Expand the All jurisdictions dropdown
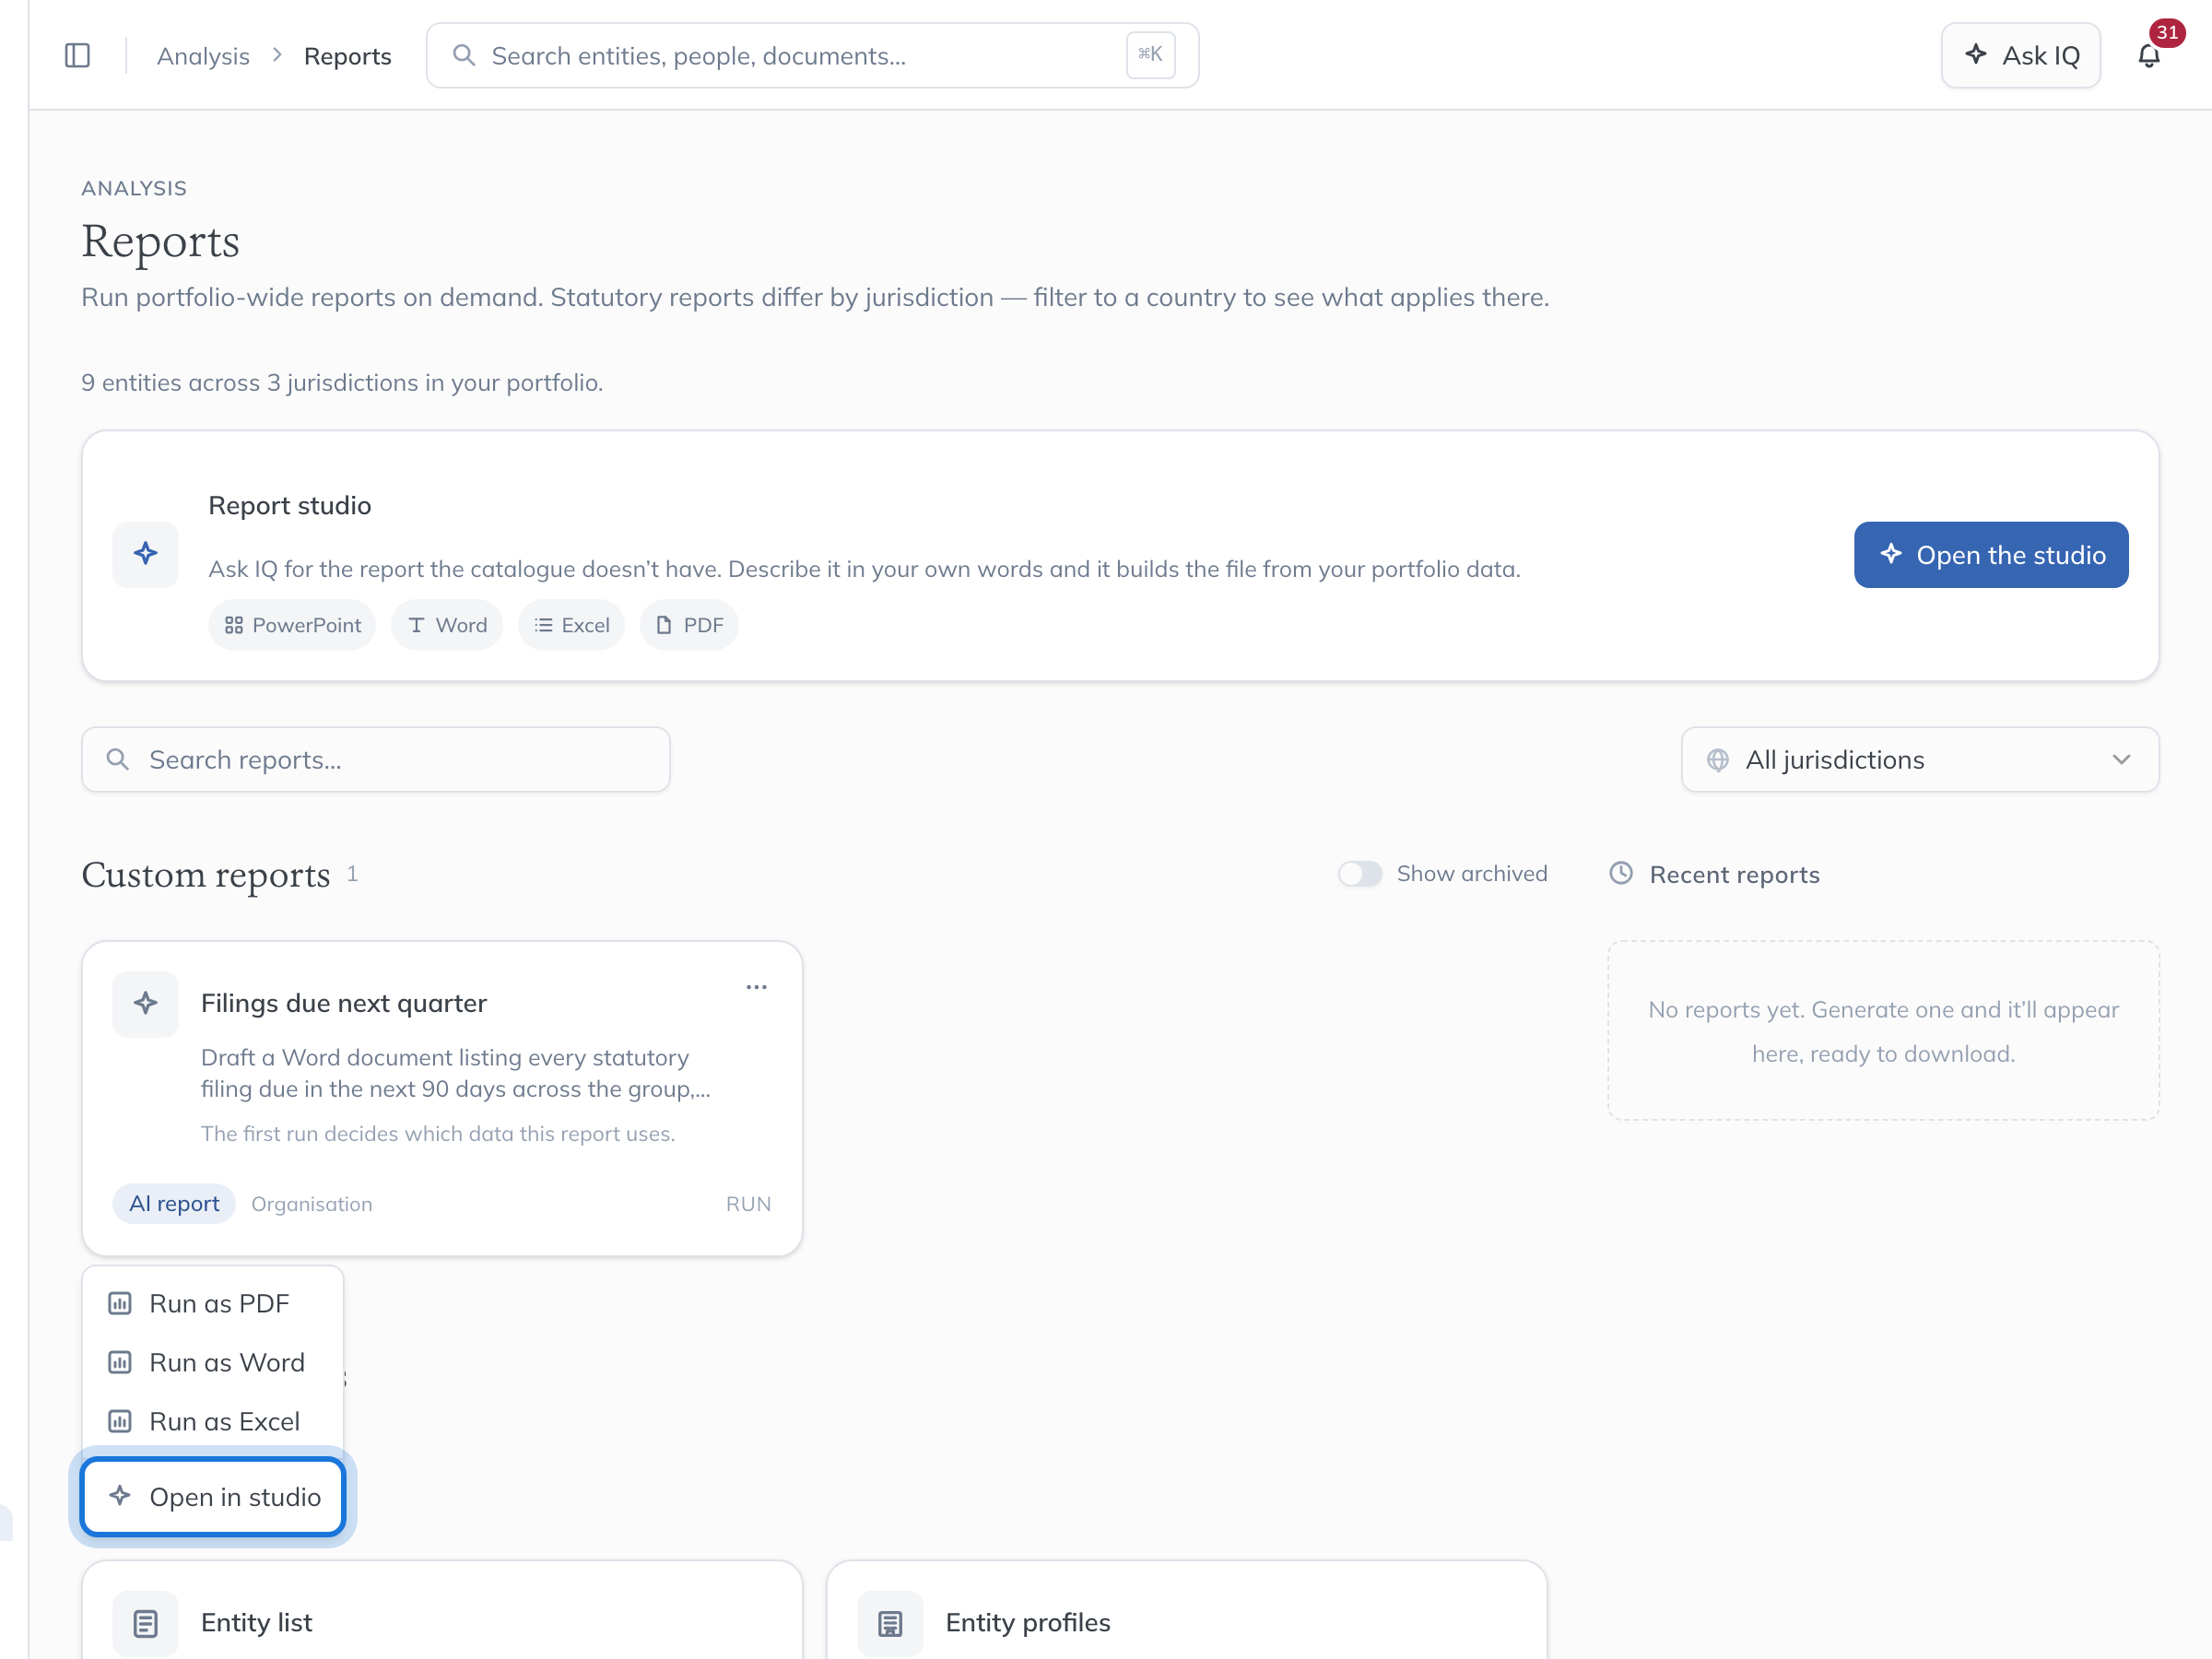 coord(1919,760)
